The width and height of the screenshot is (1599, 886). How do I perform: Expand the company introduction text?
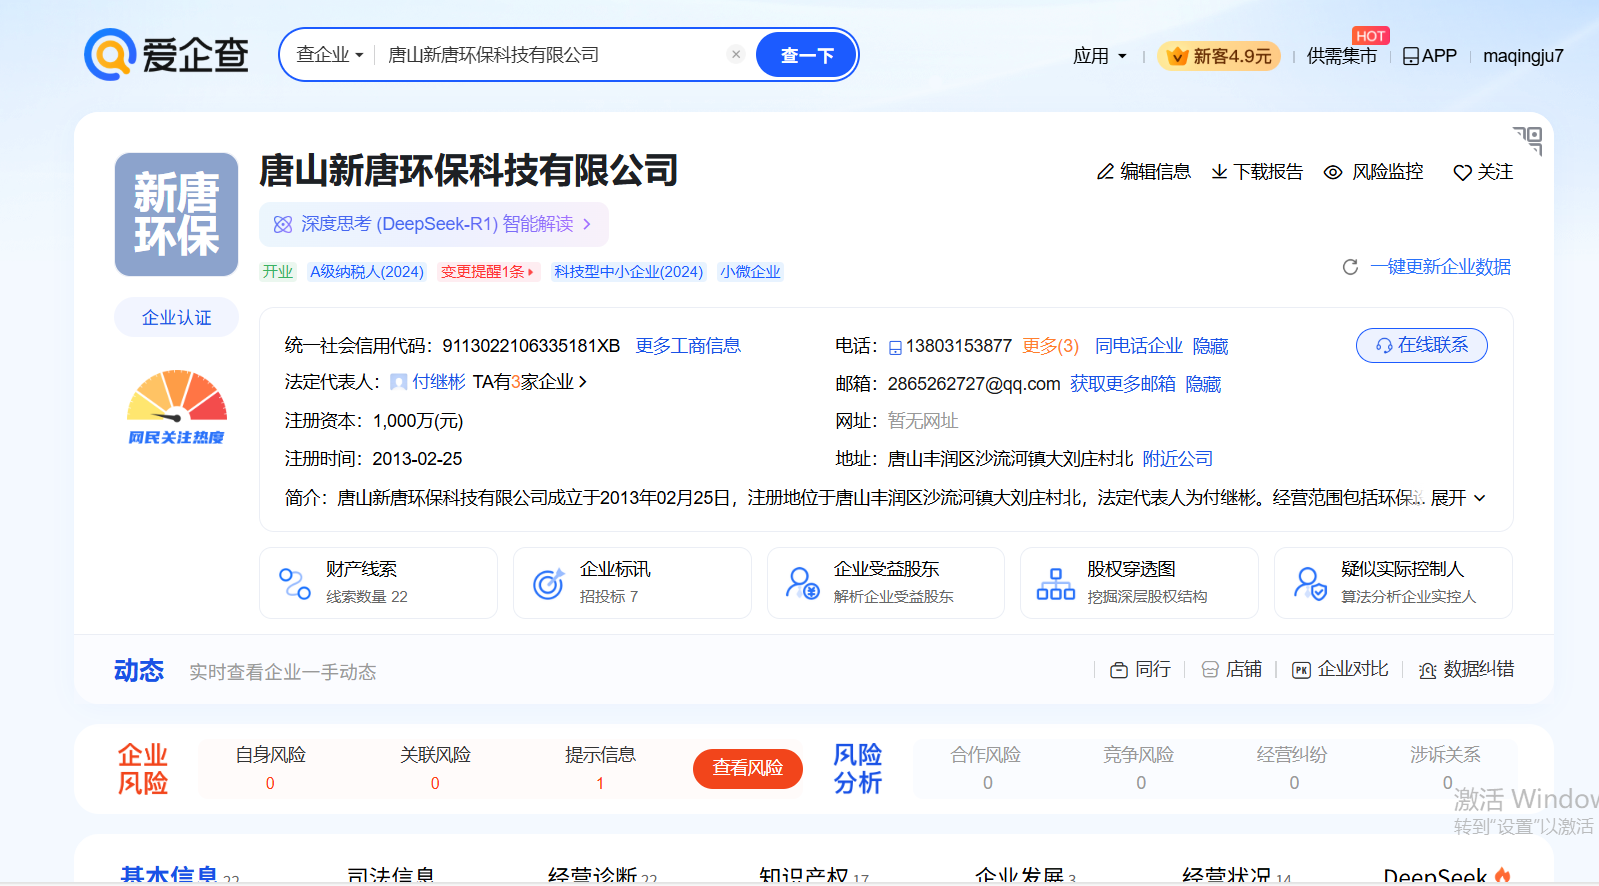point(1458,498)
